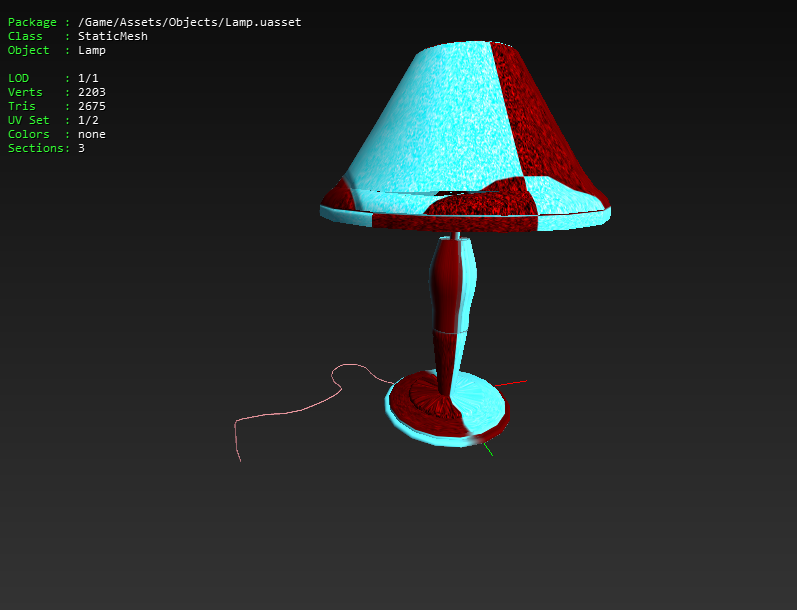The width and height of the screenshot is (797, 610).
Task: Click the lamp's round base
Action: point(447,409)
